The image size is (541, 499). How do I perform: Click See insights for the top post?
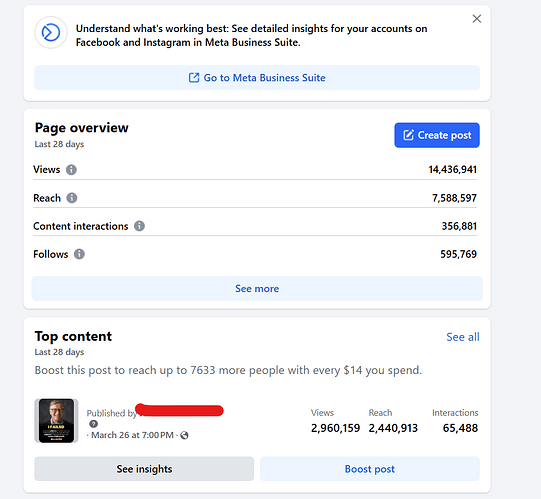[144, 469]
